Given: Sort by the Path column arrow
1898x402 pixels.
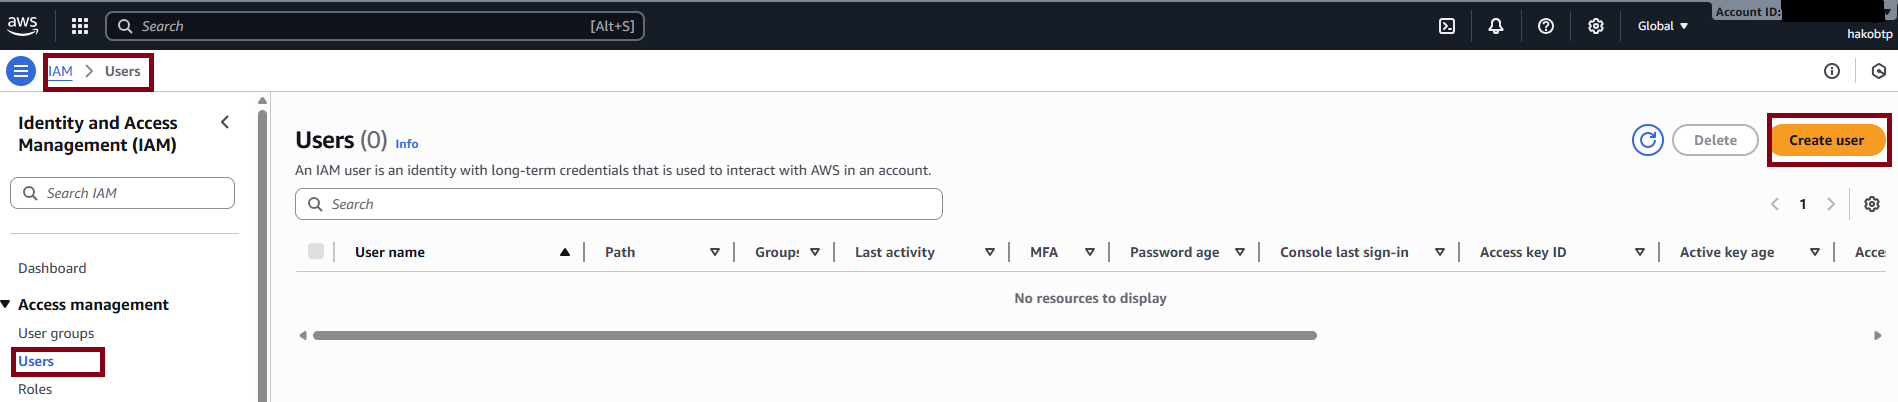Looking at the screenshot, I should pyautogui.click(x=715, y=252).
